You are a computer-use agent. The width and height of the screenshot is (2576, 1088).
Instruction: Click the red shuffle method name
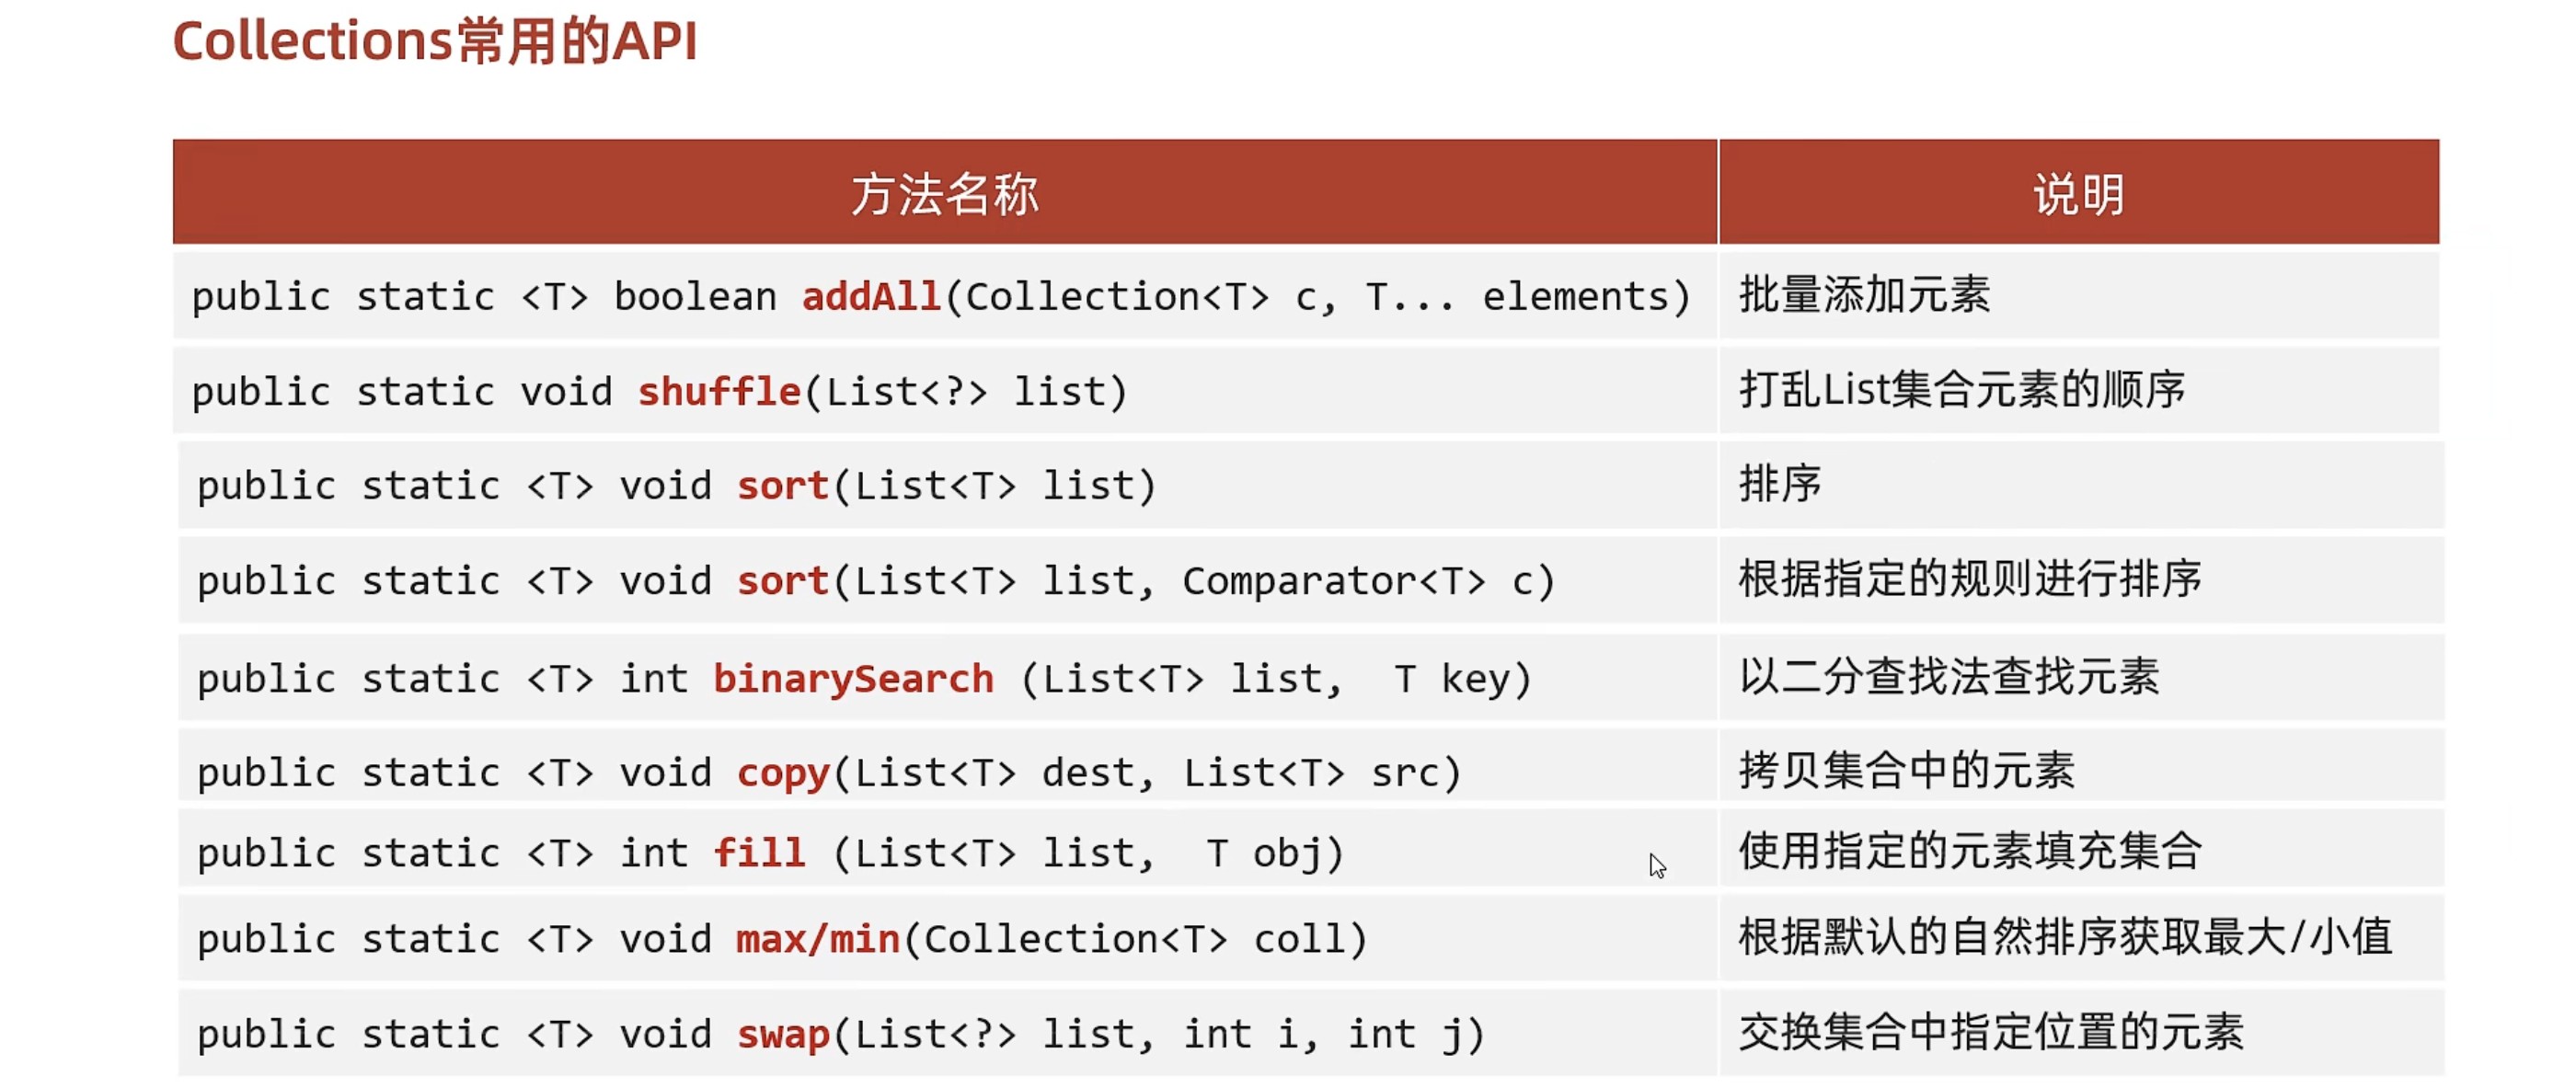click(719, 392)
